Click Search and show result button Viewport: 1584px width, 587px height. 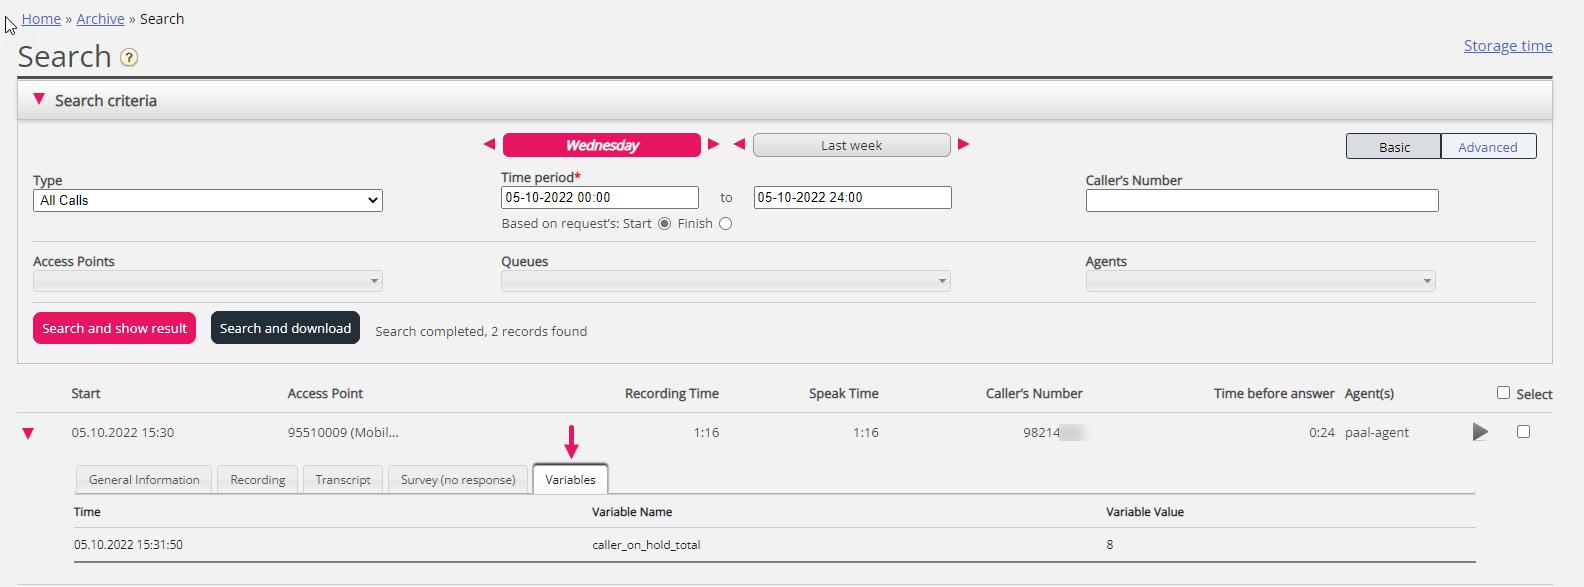click(114, 328)
